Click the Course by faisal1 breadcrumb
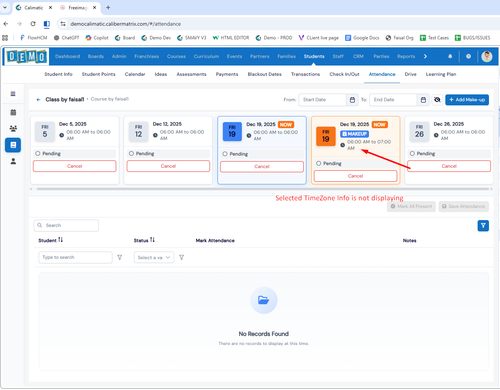Image resolution: width=500 pixels, height=390 pixels. 110,99
